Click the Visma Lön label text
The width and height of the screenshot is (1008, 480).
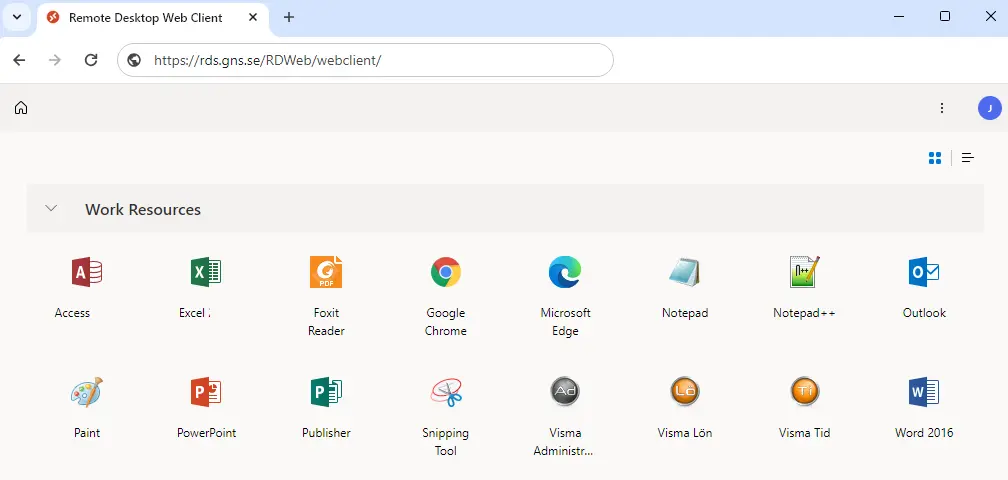click(685, 433)
